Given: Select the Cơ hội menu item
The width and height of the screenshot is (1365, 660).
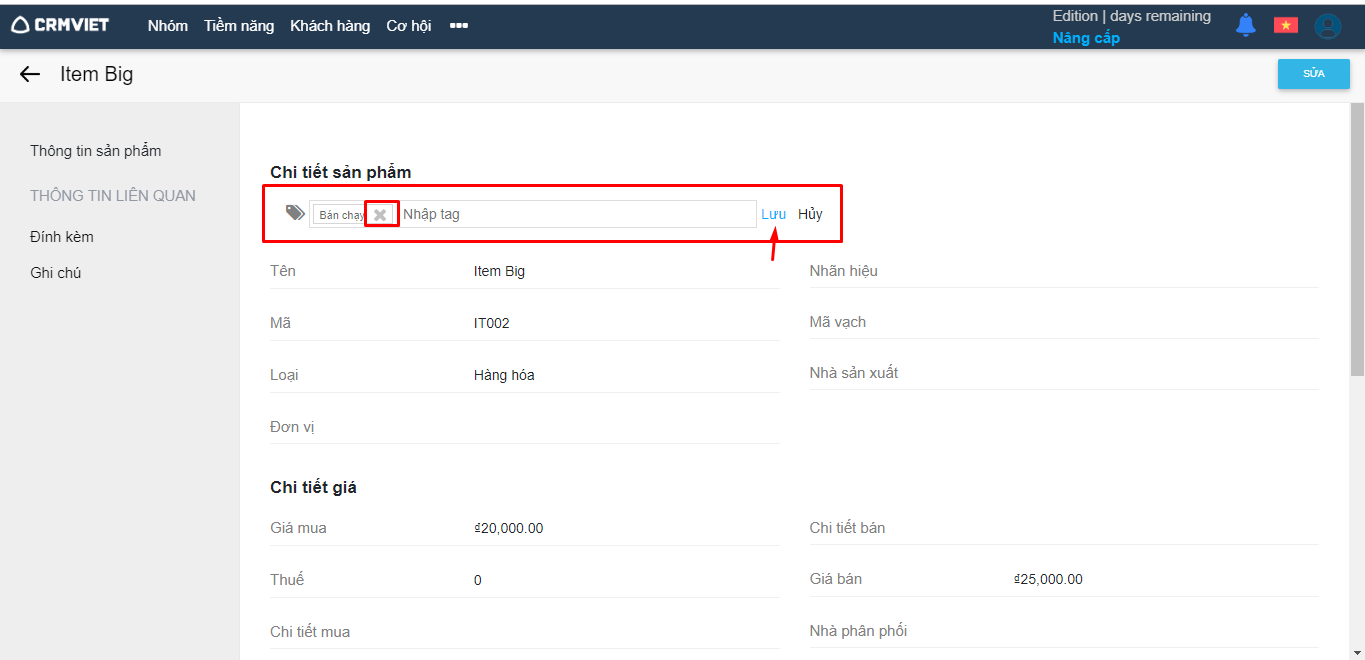Looking at the screenshot, I should (x=409, y=26).
